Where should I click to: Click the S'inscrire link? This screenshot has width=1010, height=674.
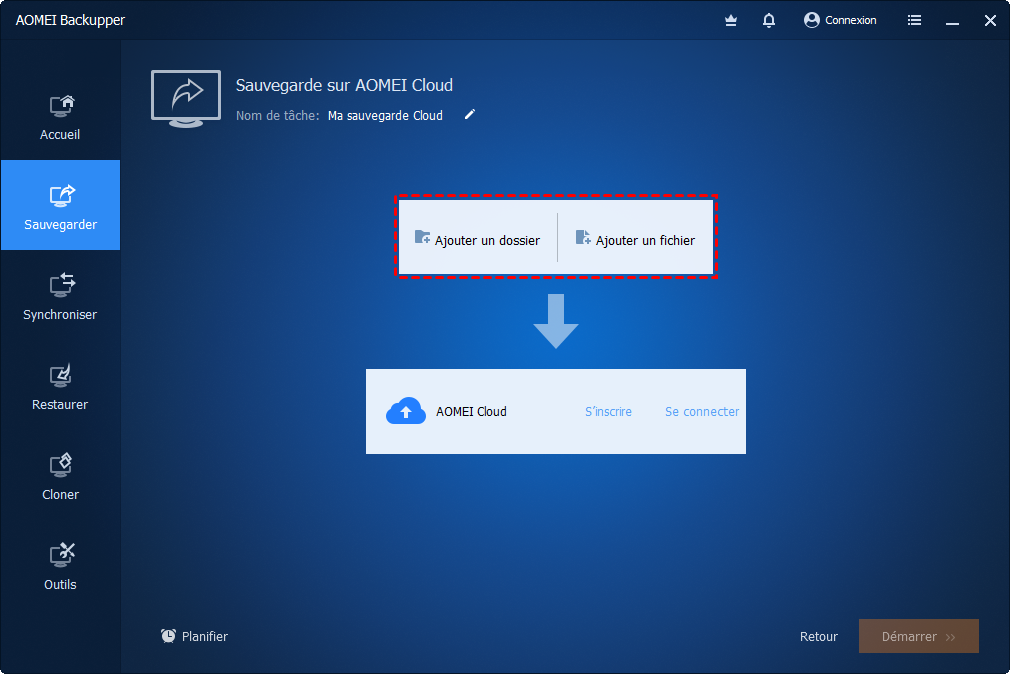click(x=608, y=411)
